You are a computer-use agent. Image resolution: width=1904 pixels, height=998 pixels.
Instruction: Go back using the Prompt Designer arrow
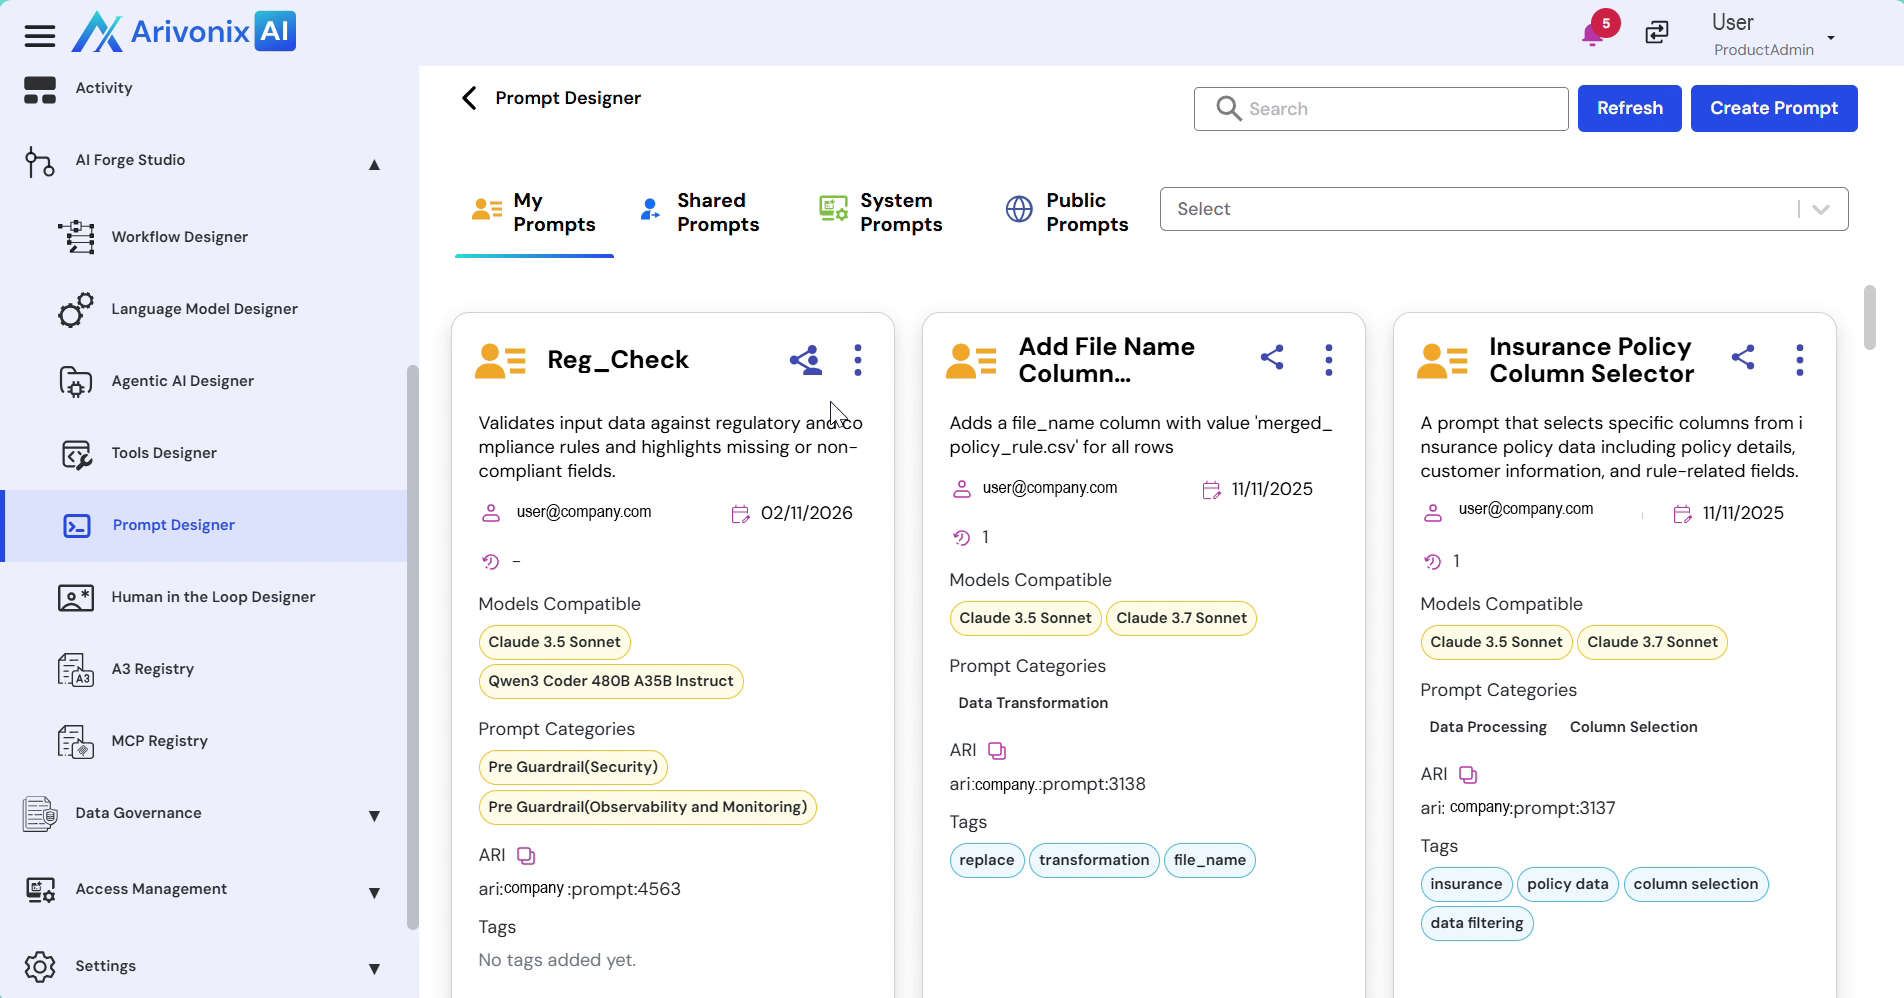coord(469,98)
